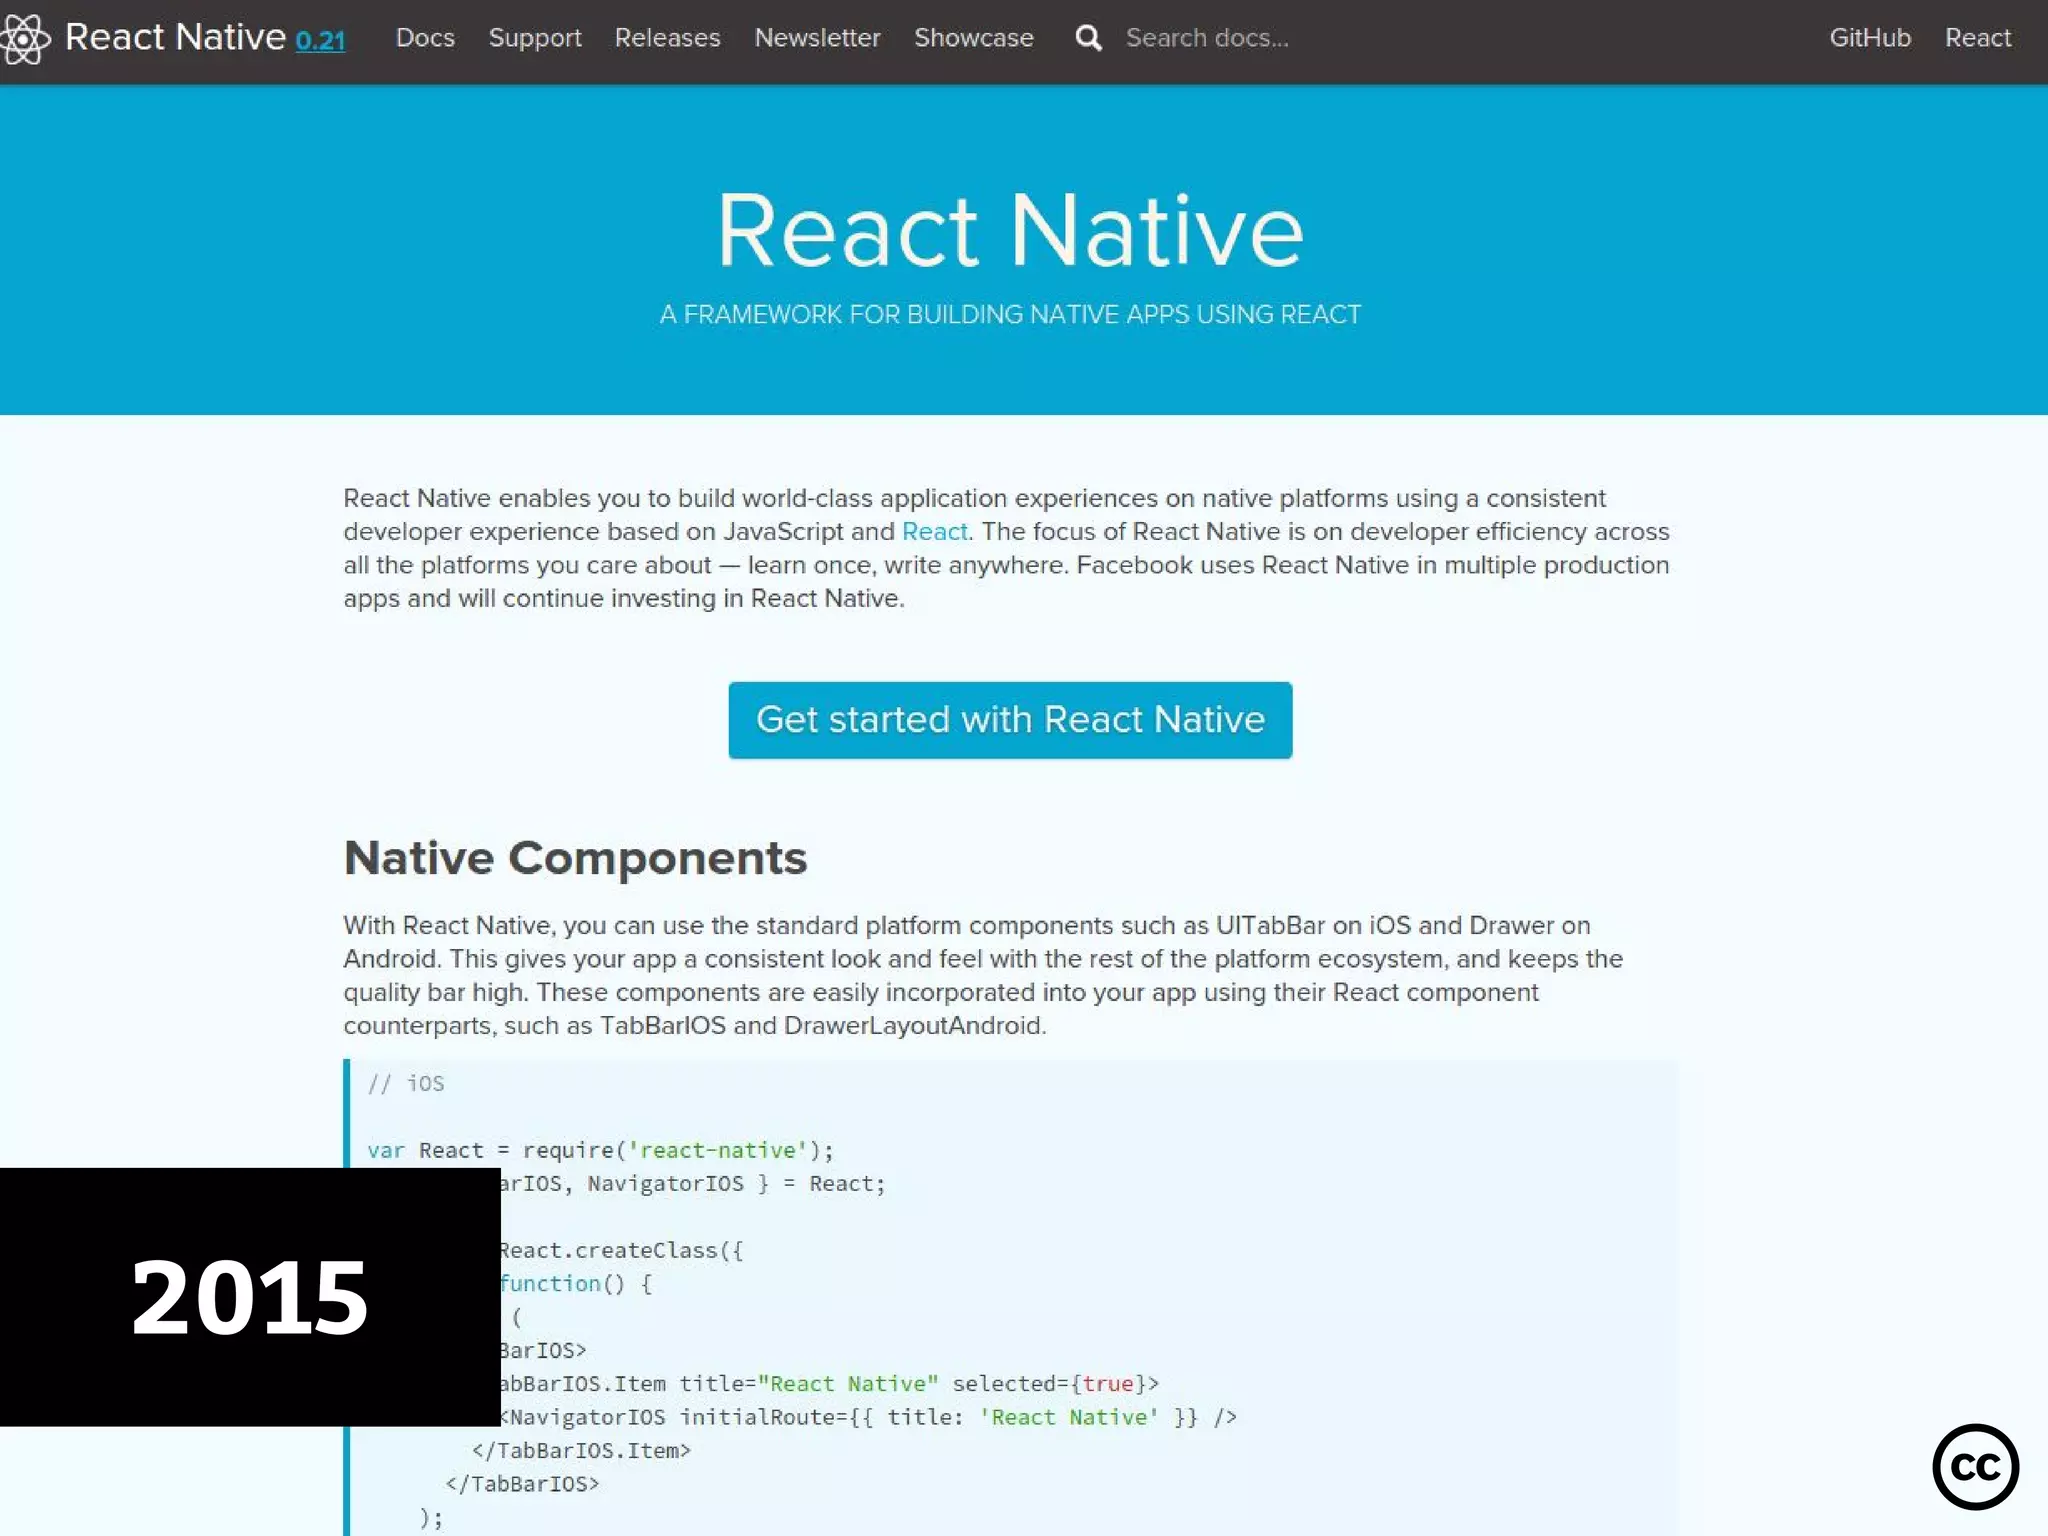This screenshot has height=1536, width=2048.
Task: Click the hero tagline about building native apps
Action: coord(1010,314)
